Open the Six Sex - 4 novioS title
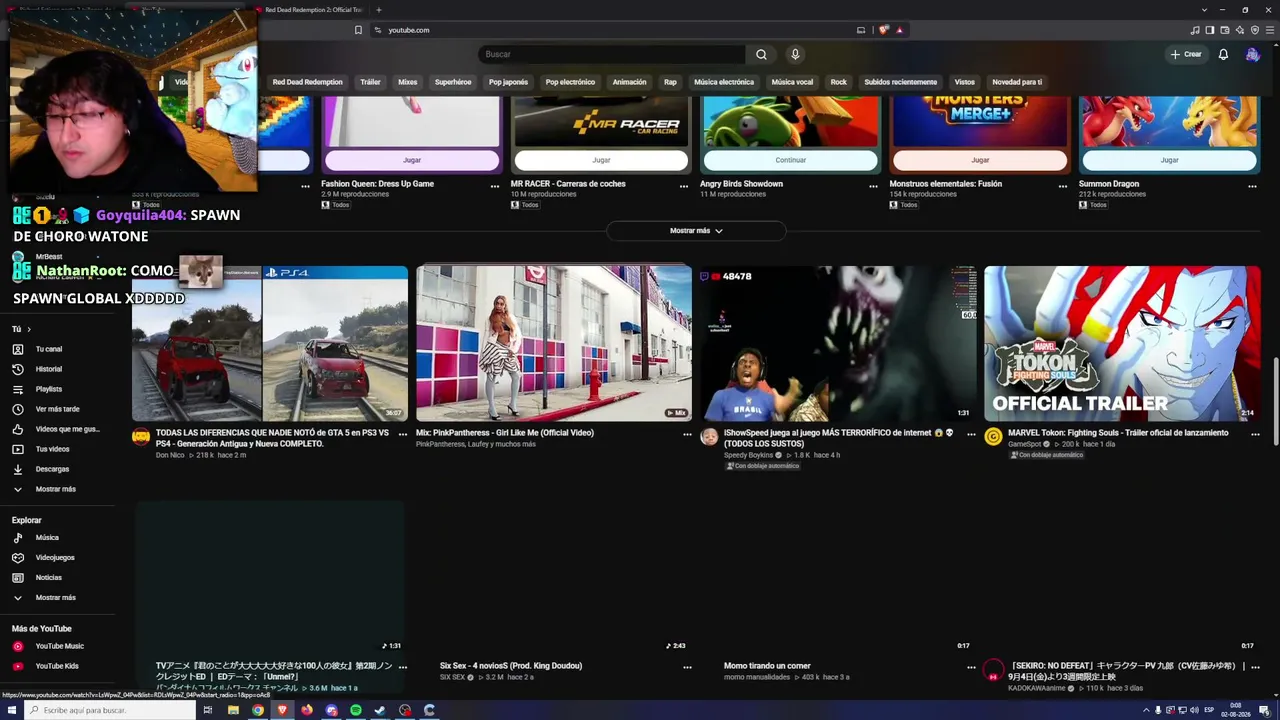 (511, 666)
